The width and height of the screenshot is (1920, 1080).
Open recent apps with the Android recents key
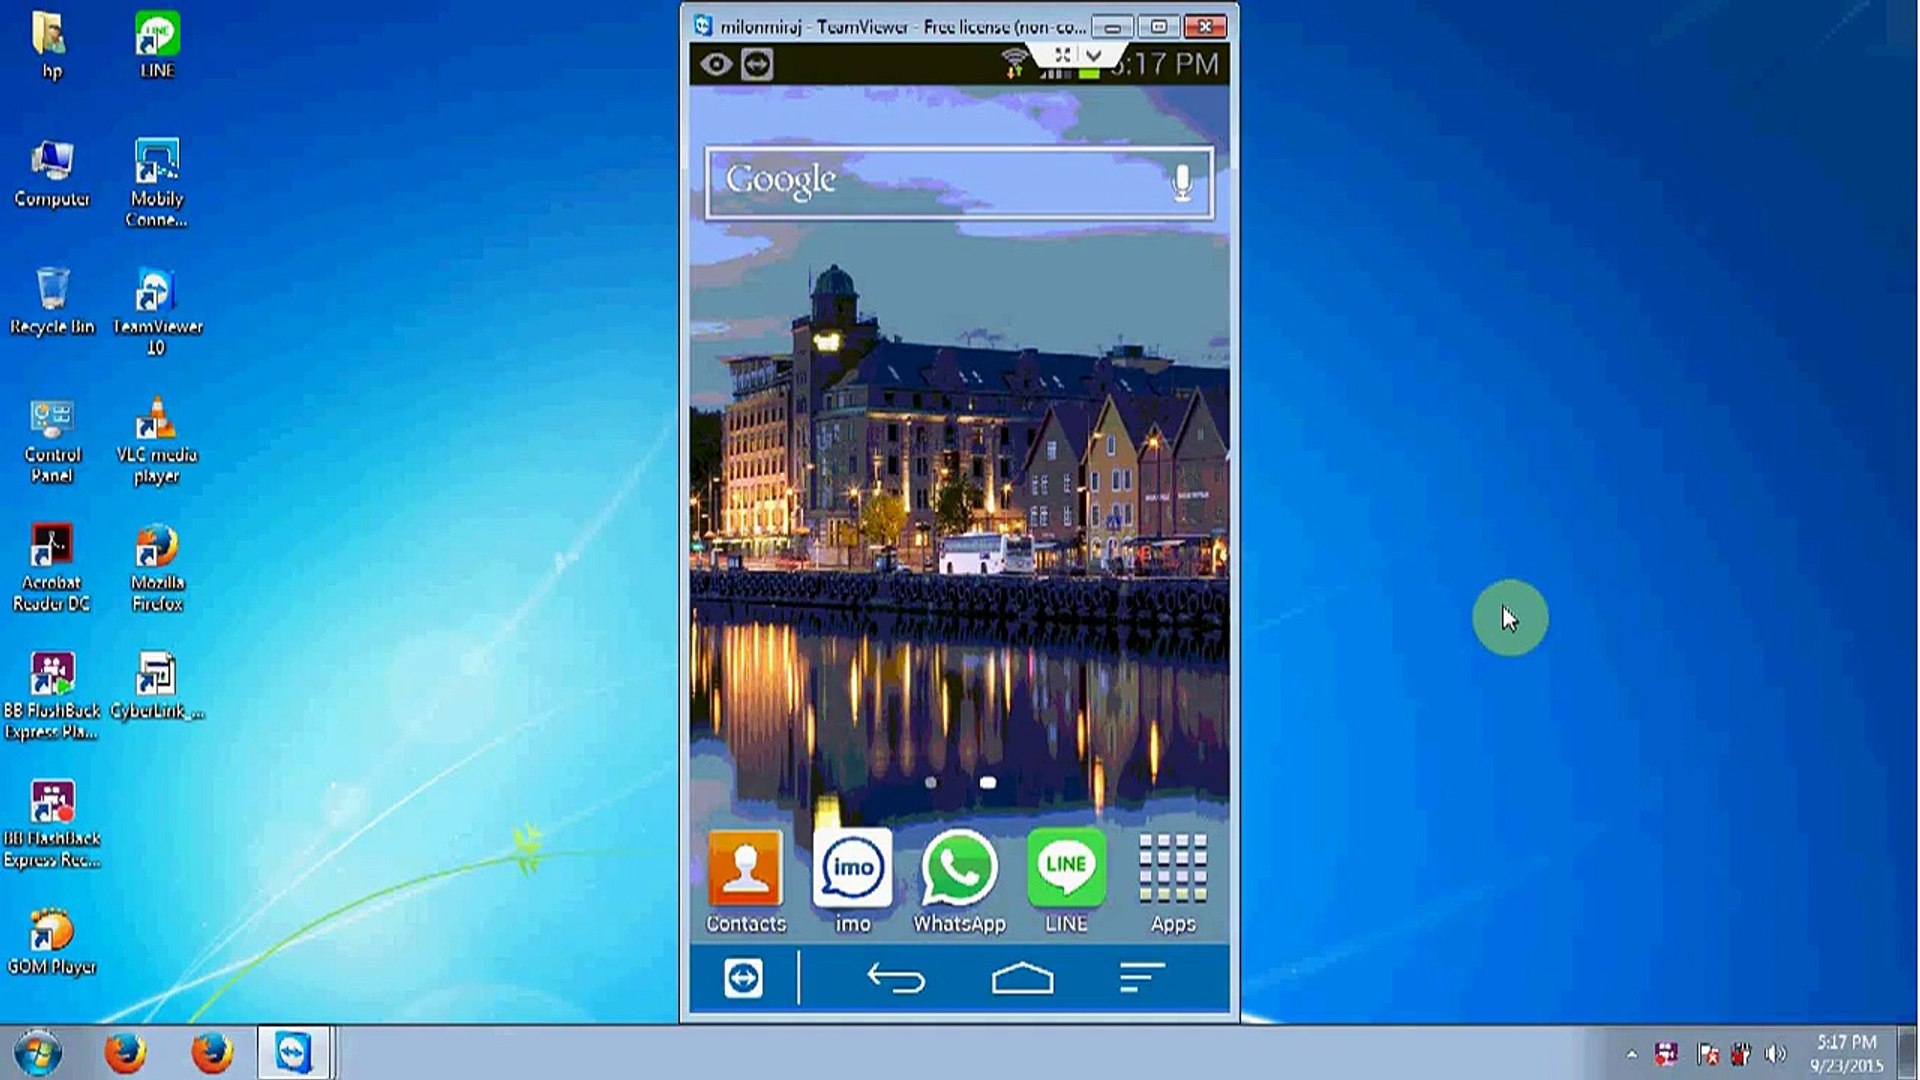[1140, 978]
